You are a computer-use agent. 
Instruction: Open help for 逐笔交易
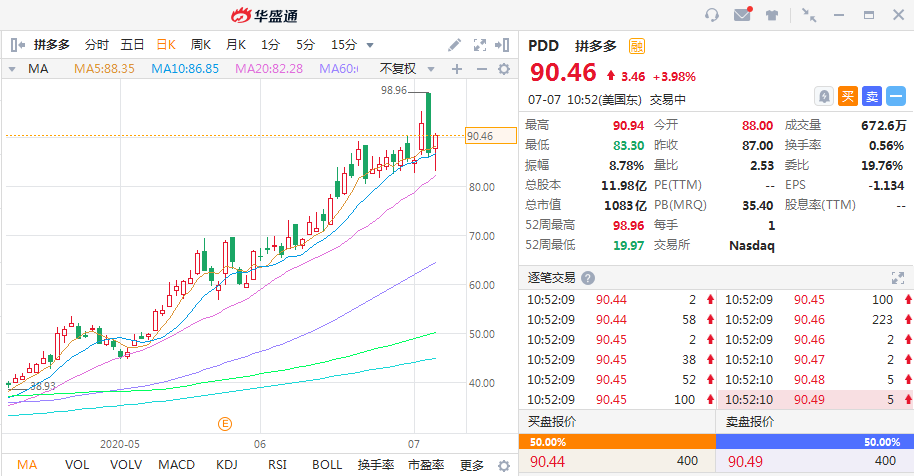pos(588,278)
